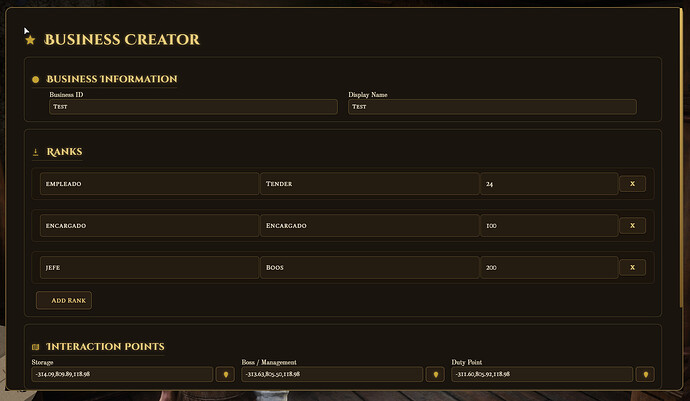Set Storage location with its pin button
The height and width of the screenshot is (401, 690).
[x=225, y=375]
